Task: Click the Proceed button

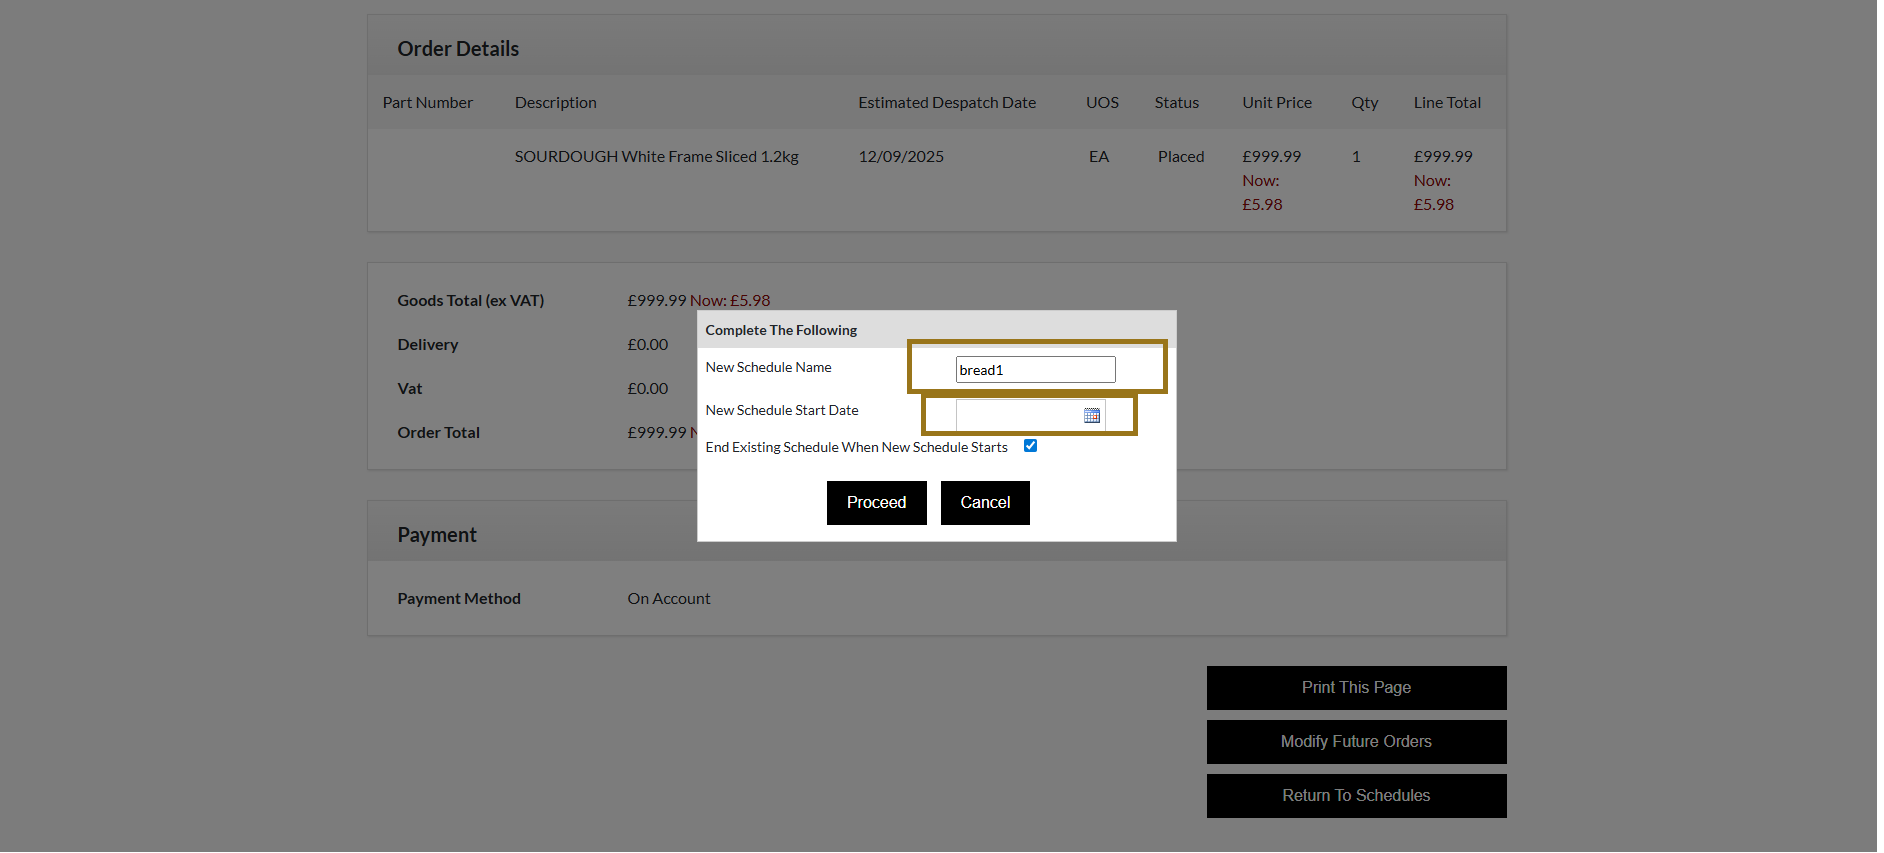Action: 876,502
